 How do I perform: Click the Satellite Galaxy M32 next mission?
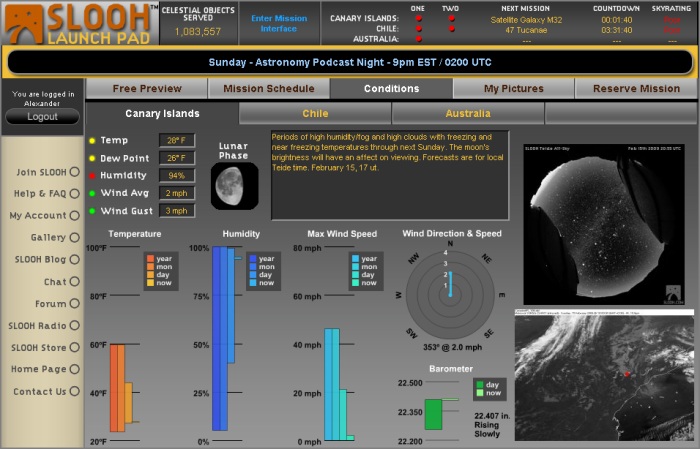point(526,20)
